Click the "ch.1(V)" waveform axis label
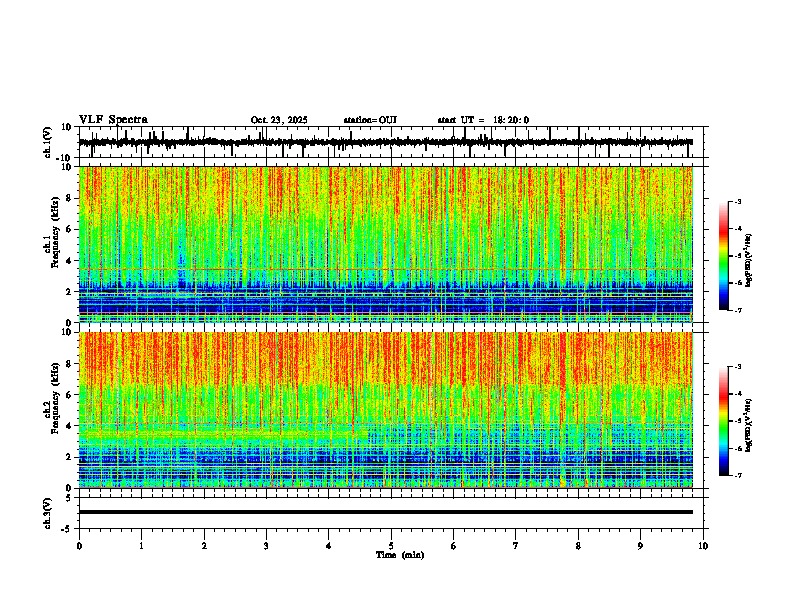Viewport: 792px width, 612px height. point(48,142)
